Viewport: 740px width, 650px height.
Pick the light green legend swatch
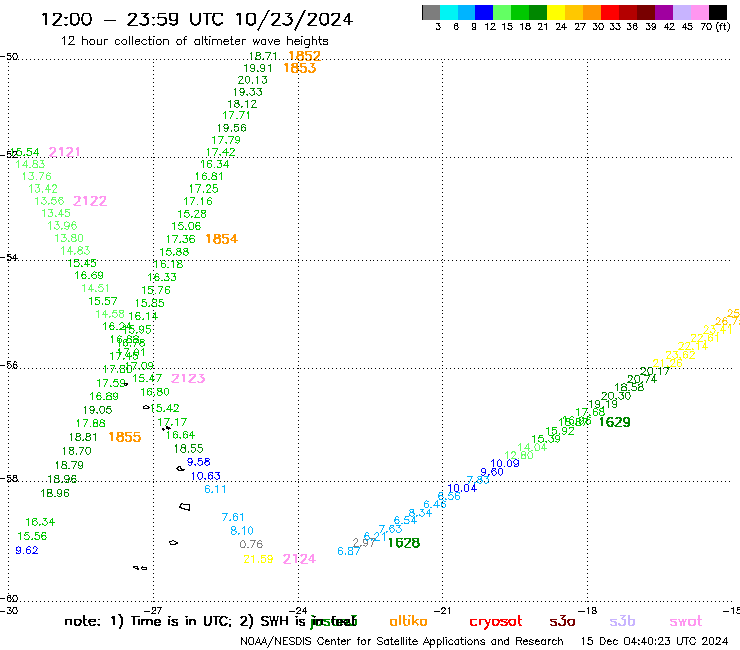pos(502,12)
